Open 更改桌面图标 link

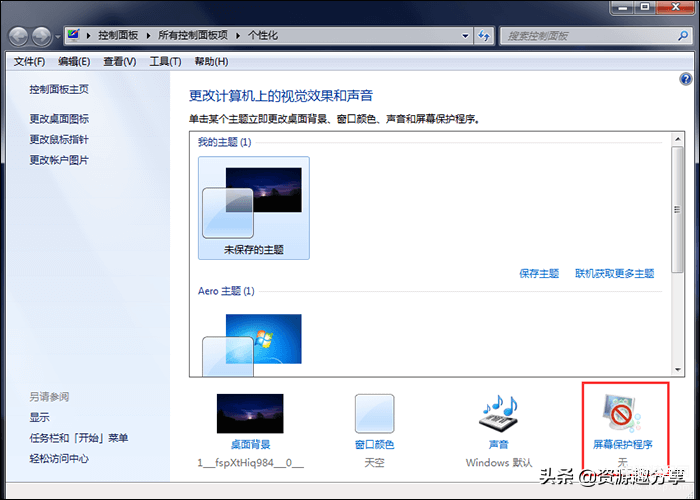tap(59, 119)
